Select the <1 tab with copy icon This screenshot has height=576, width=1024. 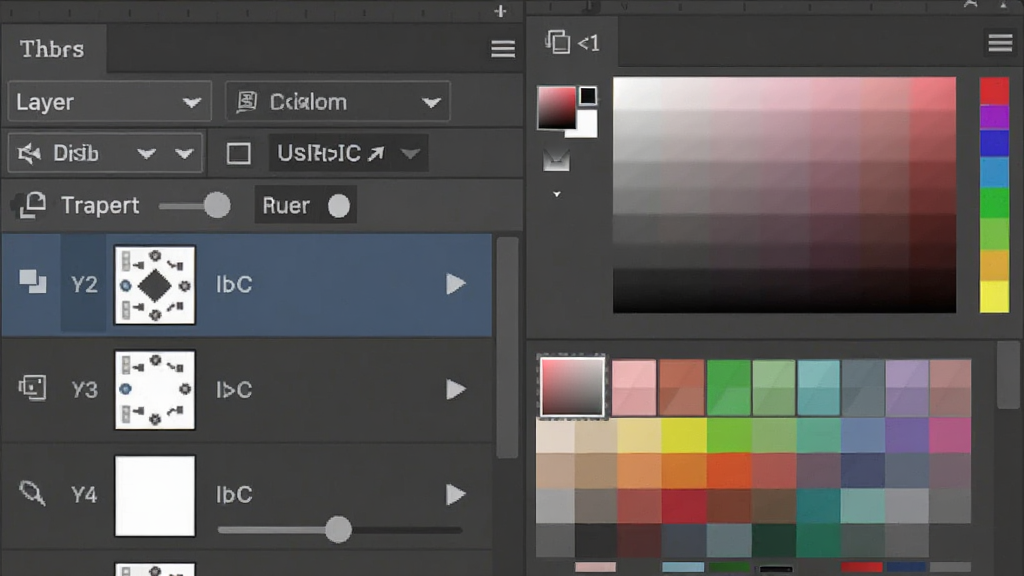pyautogui.click(x=573, y=43)
